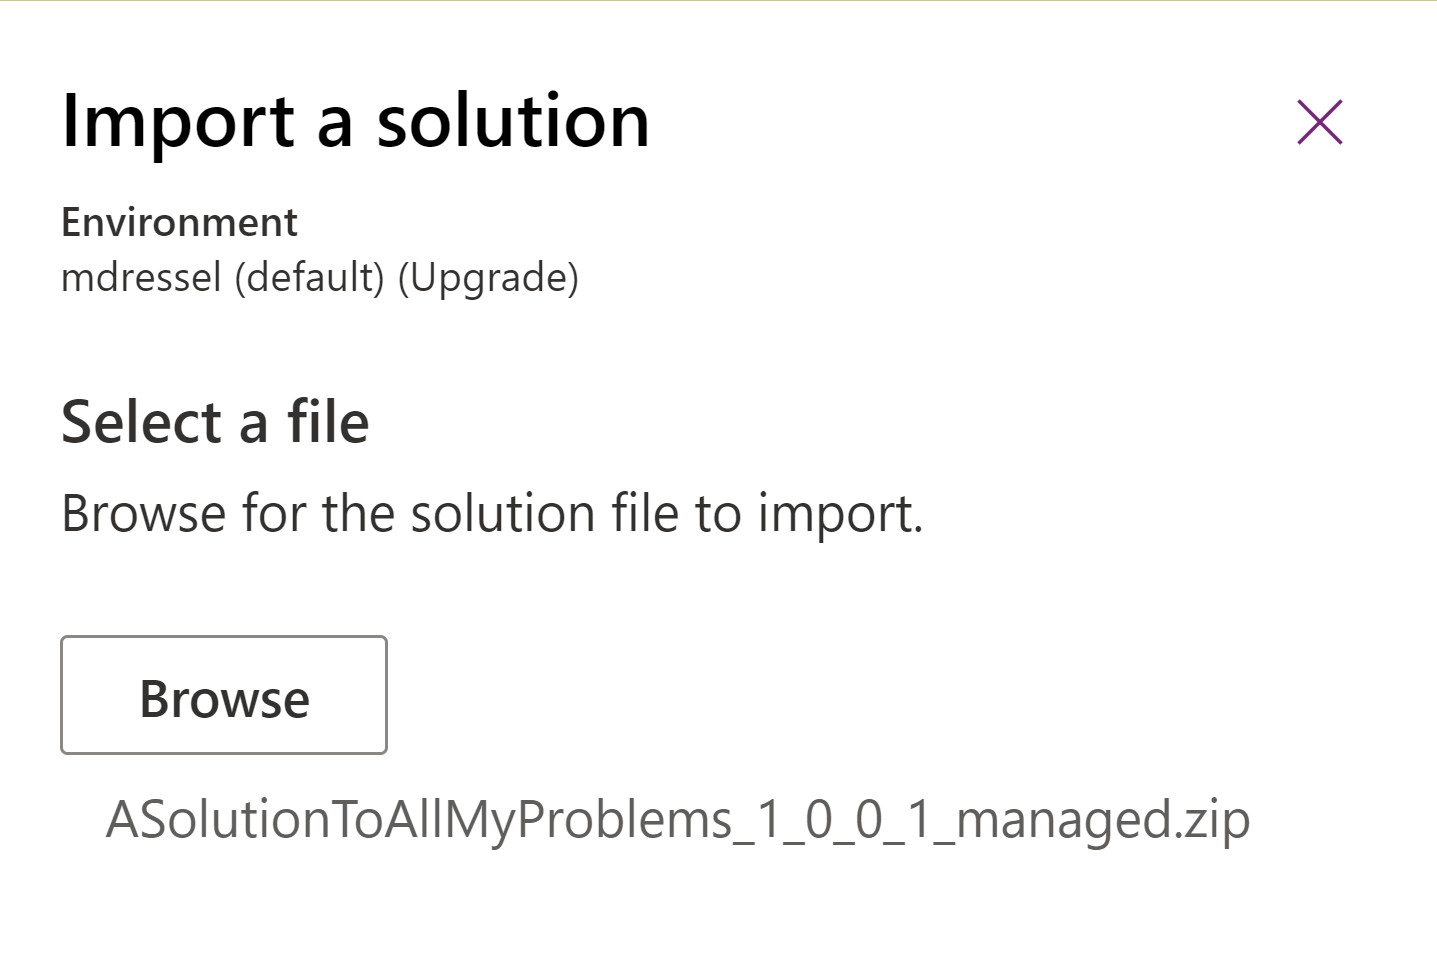This screenshot has width=1437, height=968.
Task: Close the Import a solution panel
Action: [x=1319, y=122]
